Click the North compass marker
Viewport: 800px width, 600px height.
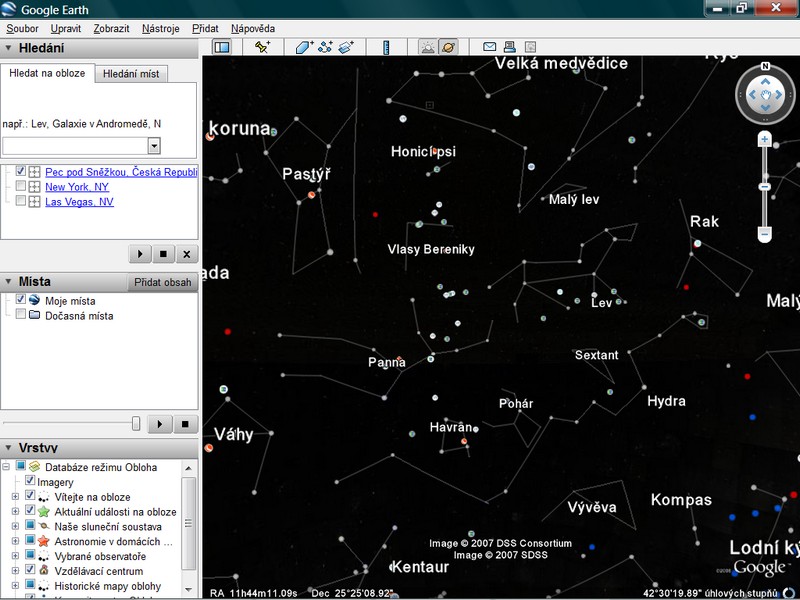click(765, 66)
